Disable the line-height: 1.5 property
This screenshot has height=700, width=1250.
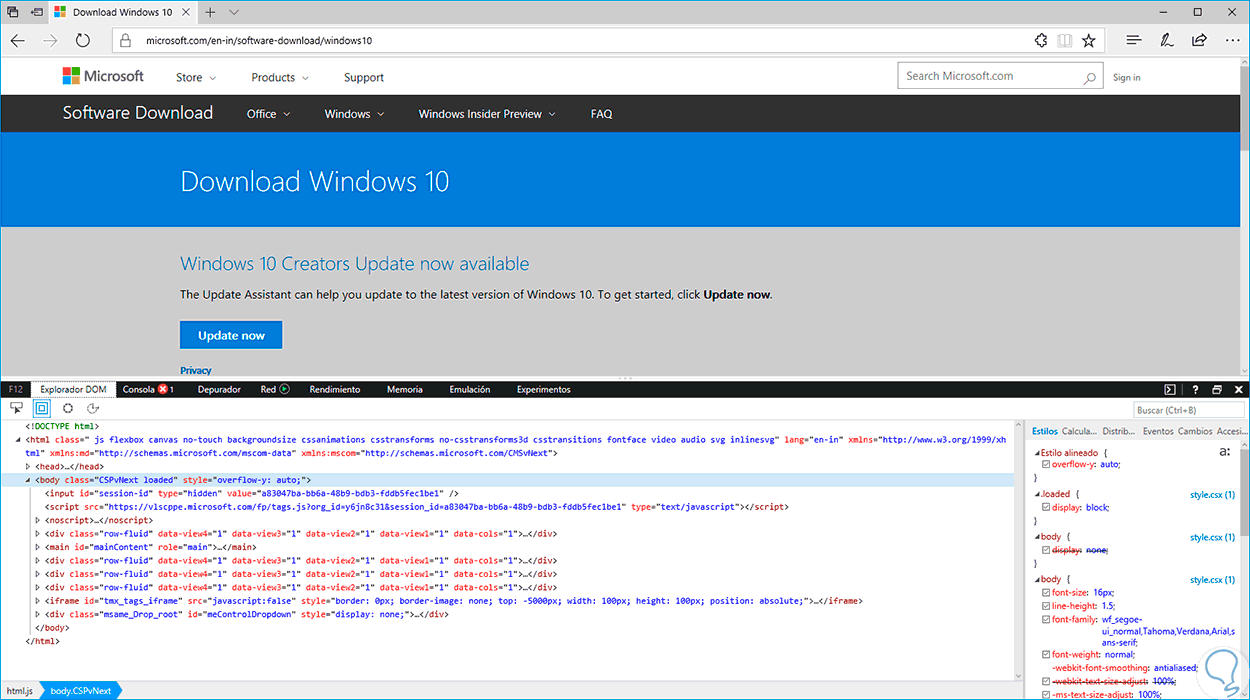coord(1046,606)
